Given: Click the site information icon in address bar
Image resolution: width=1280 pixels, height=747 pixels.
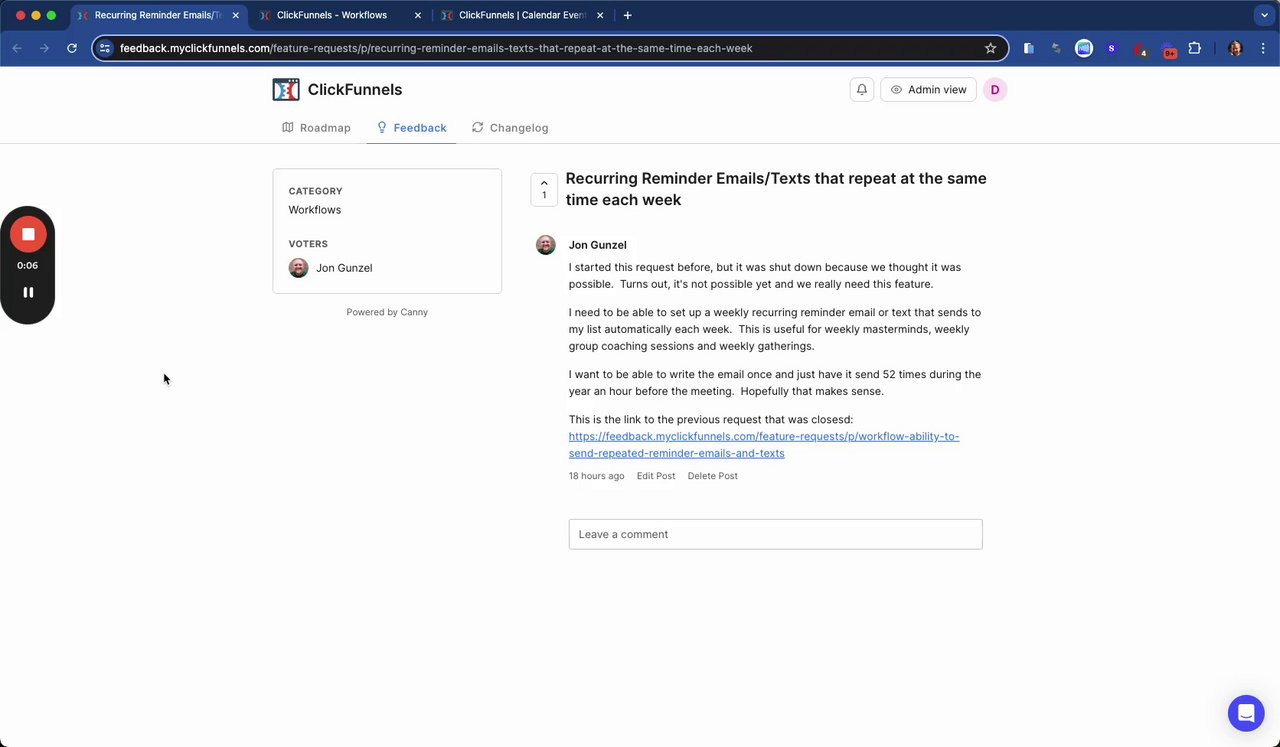Looking at the screenshot, I should pyautogui.click(x=105, y=48).
